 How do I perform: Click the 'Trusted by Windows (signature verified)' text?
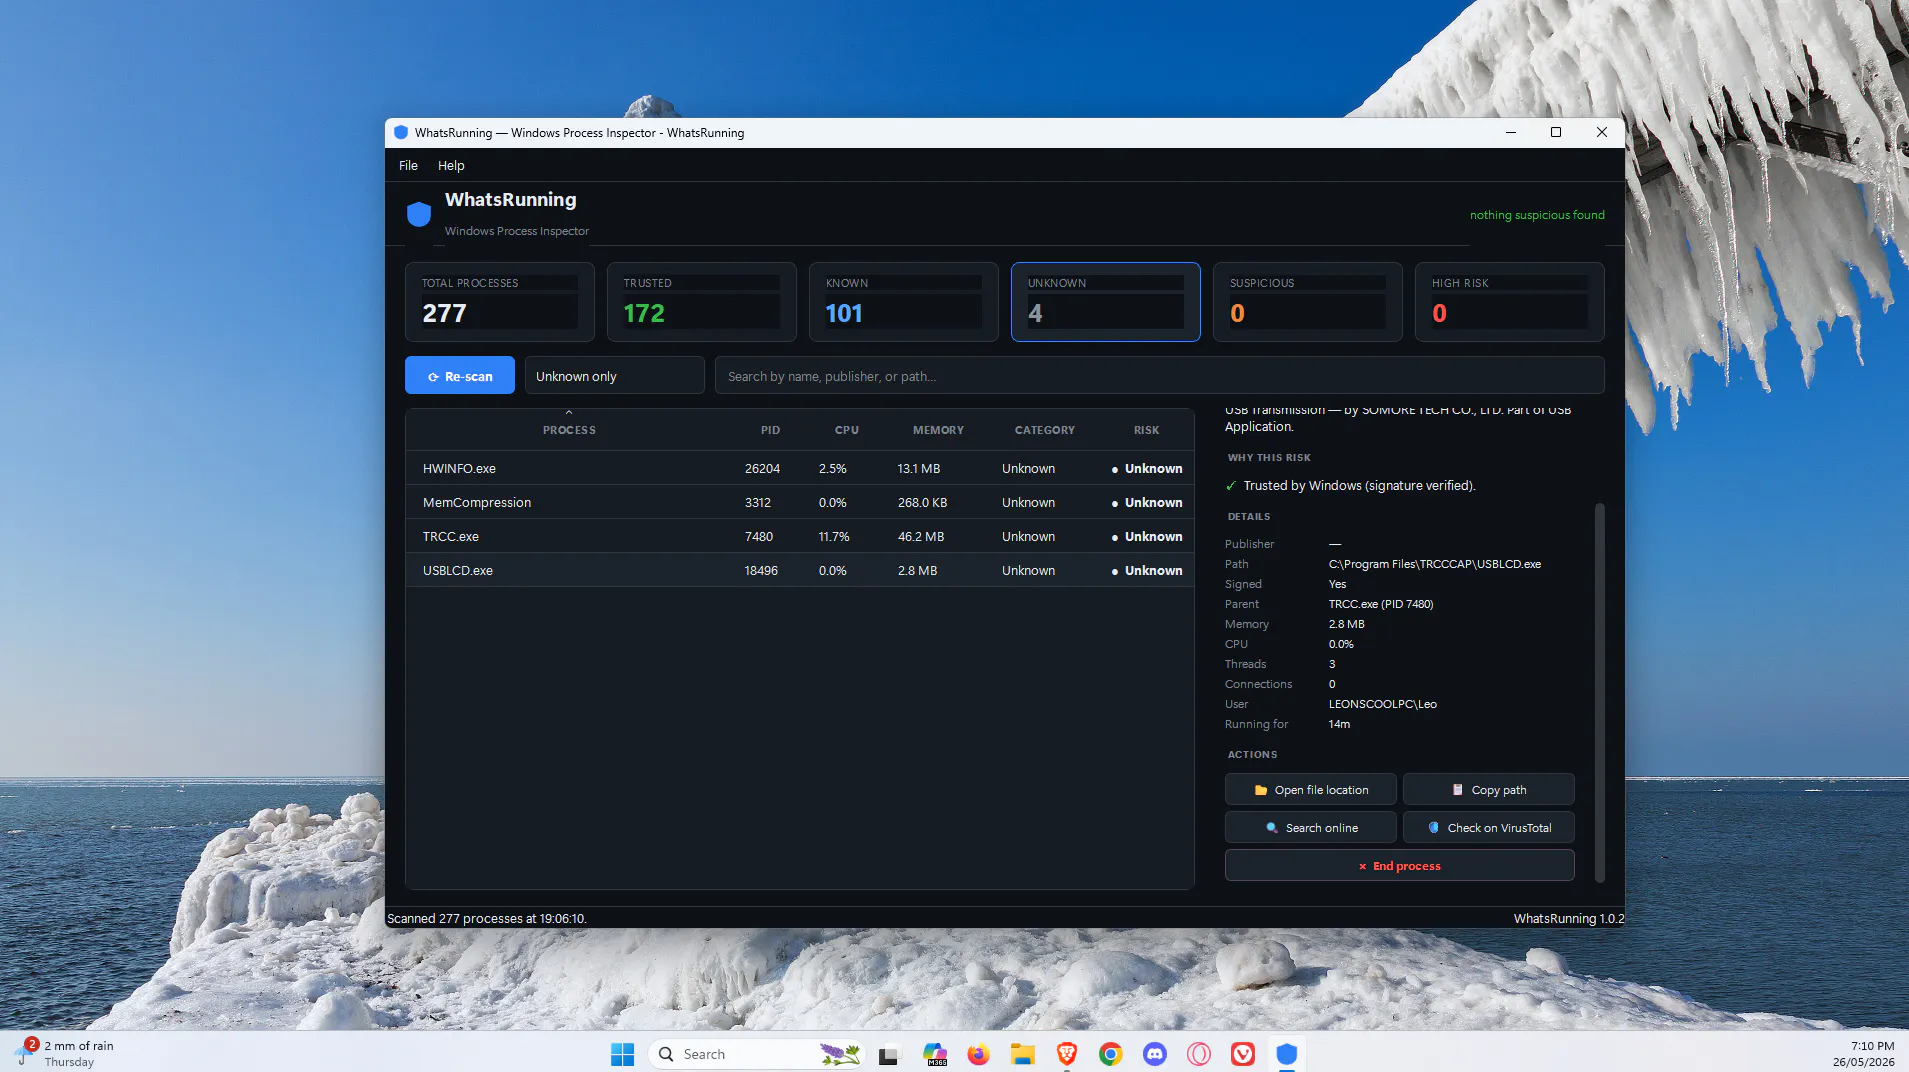[1359, 485]
